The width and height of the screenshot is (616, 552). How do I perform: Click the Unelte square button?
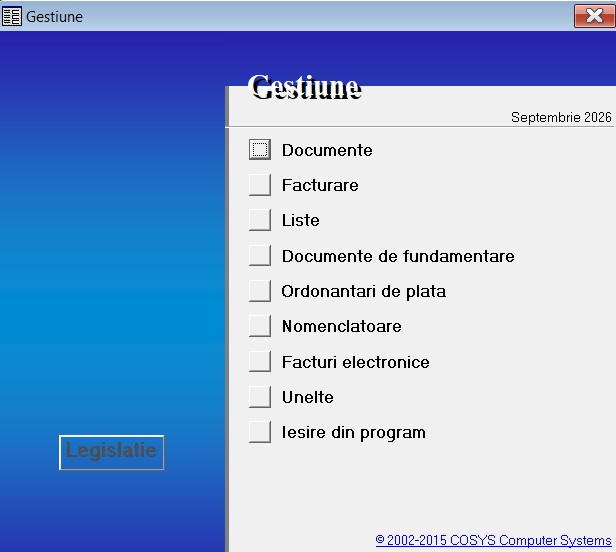(x=260, y=397)
